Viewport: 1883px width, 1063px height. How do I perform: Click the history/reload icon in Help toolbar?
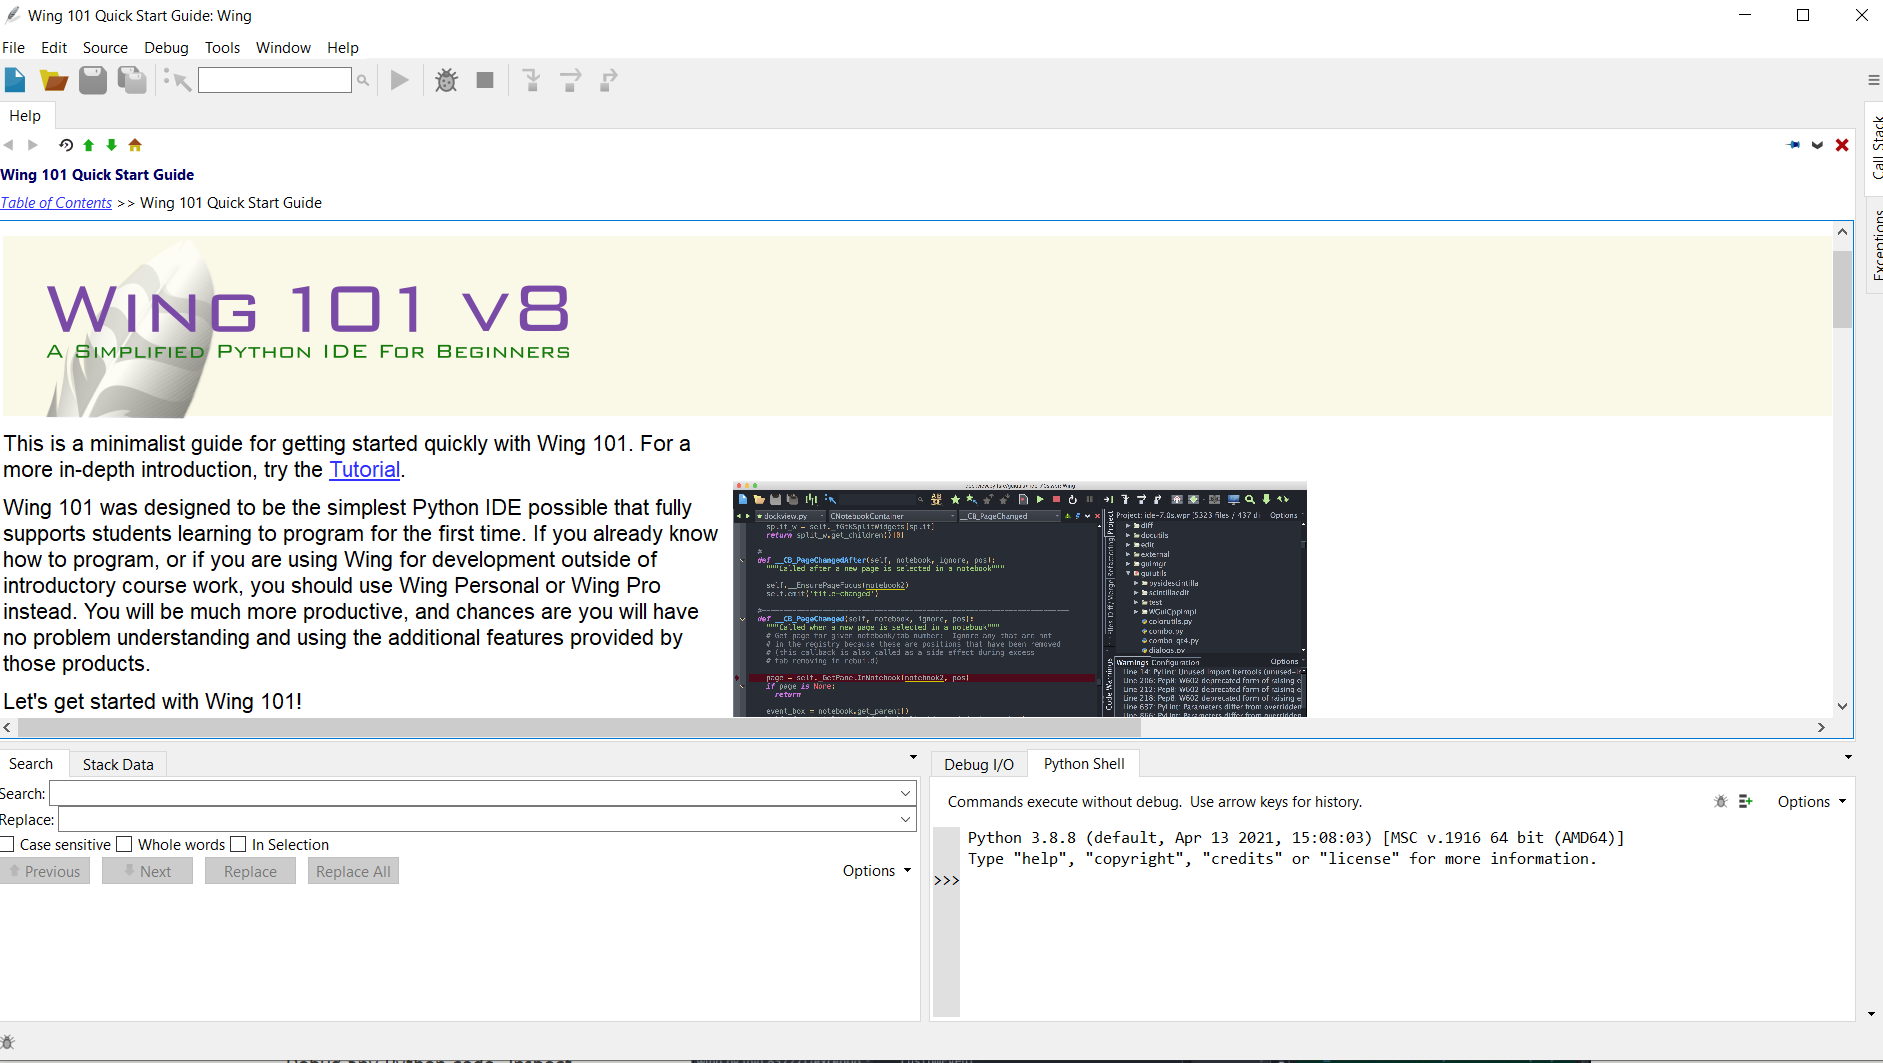[66, 145]
